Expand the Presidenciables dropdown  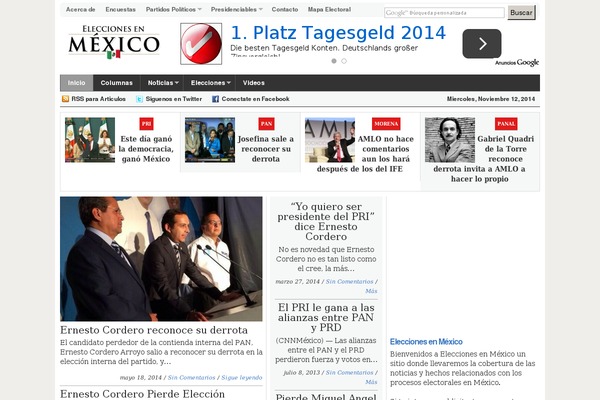(x=236, y=10)
